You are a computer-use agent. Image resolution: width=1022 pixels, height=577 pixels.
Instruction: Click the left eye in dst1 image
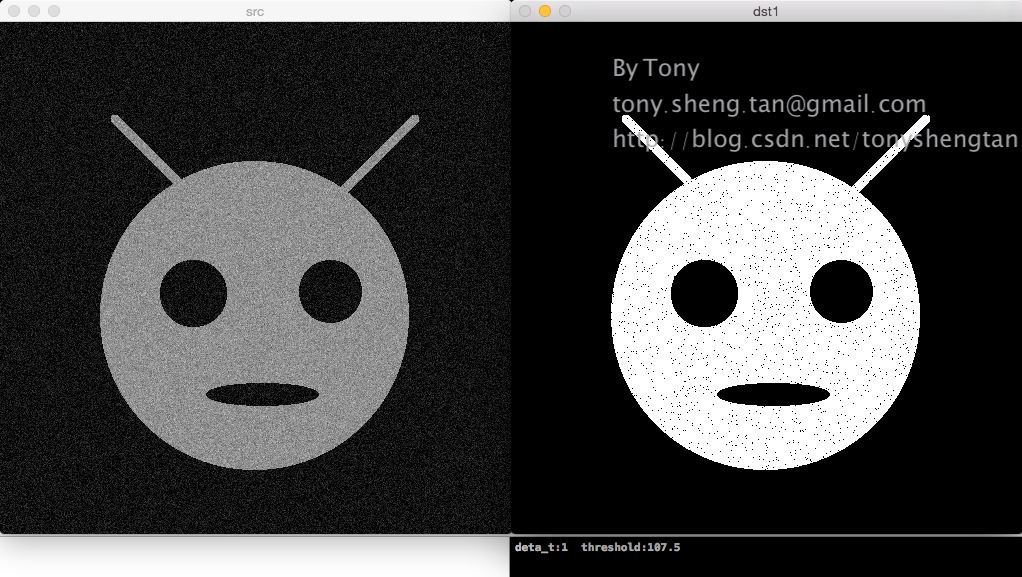tap(704, 293)
